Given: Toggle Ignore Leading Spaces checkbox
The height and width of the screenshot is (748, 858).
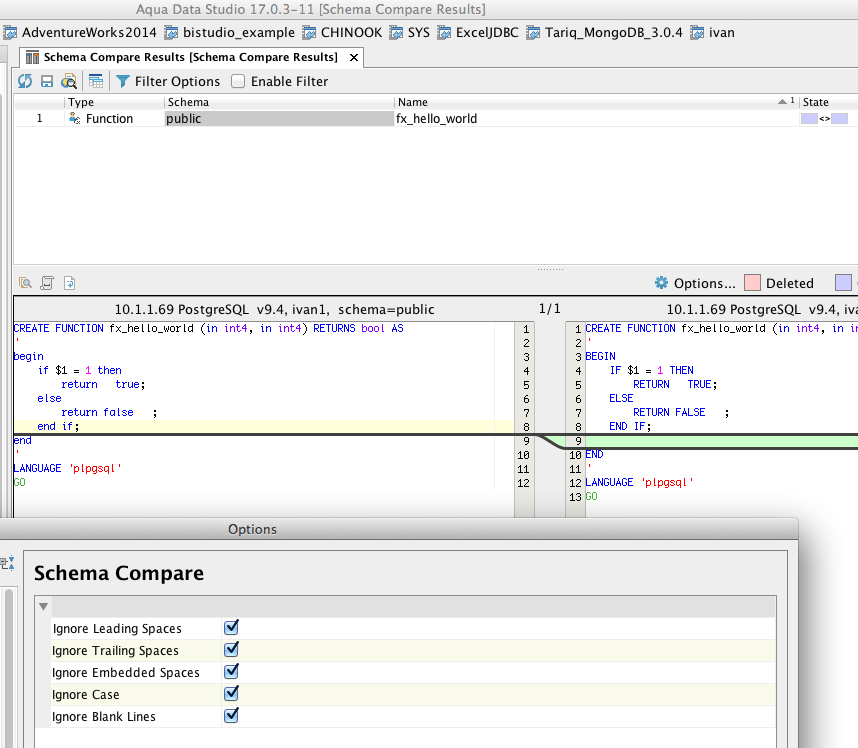Looking at the screenshot, I should [231, 627].
